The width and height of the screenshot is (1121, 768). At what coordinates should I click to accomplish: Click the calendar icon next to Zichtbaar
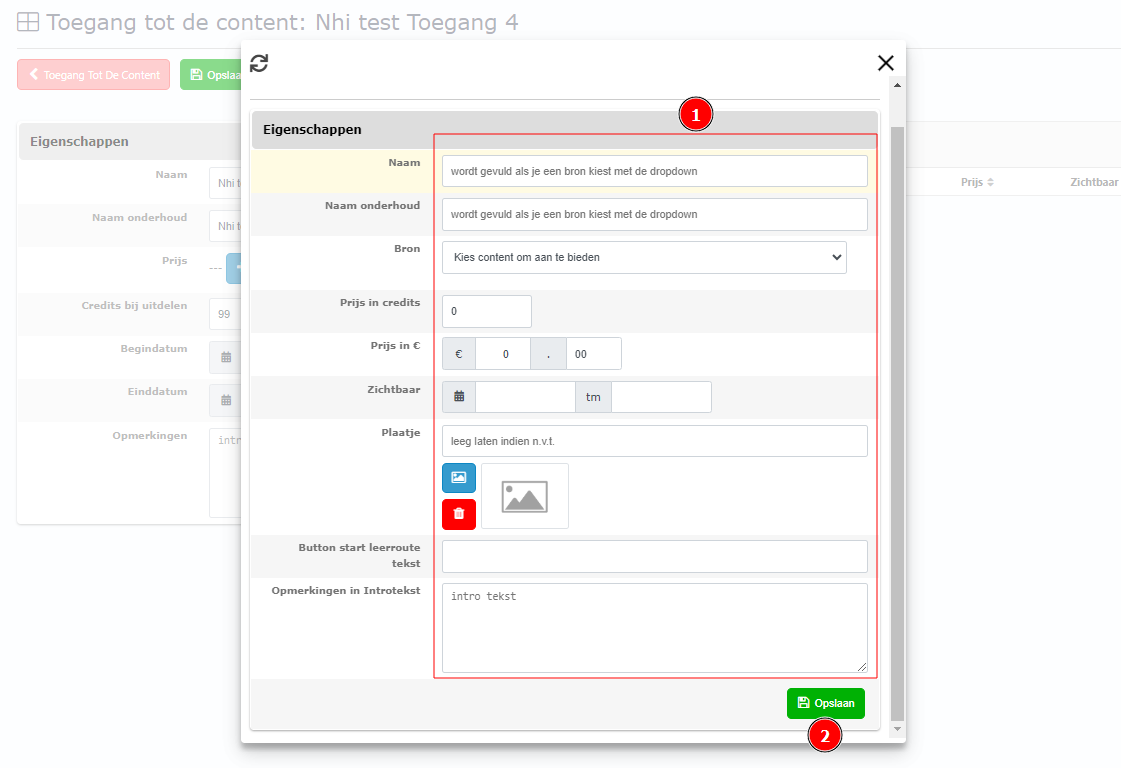(459, 397)
